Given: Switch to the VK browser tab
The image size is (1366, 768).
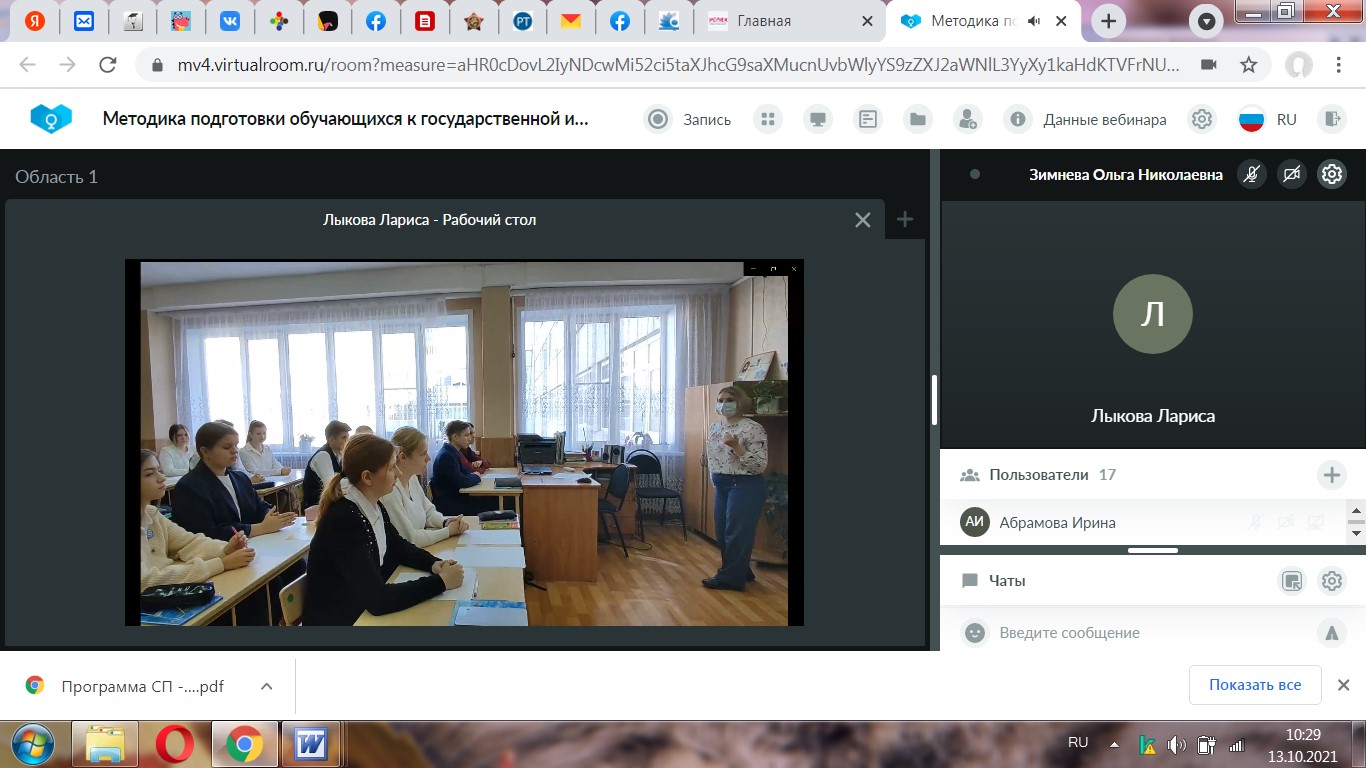Looking at the screenshot, I should tap(230, 21).
